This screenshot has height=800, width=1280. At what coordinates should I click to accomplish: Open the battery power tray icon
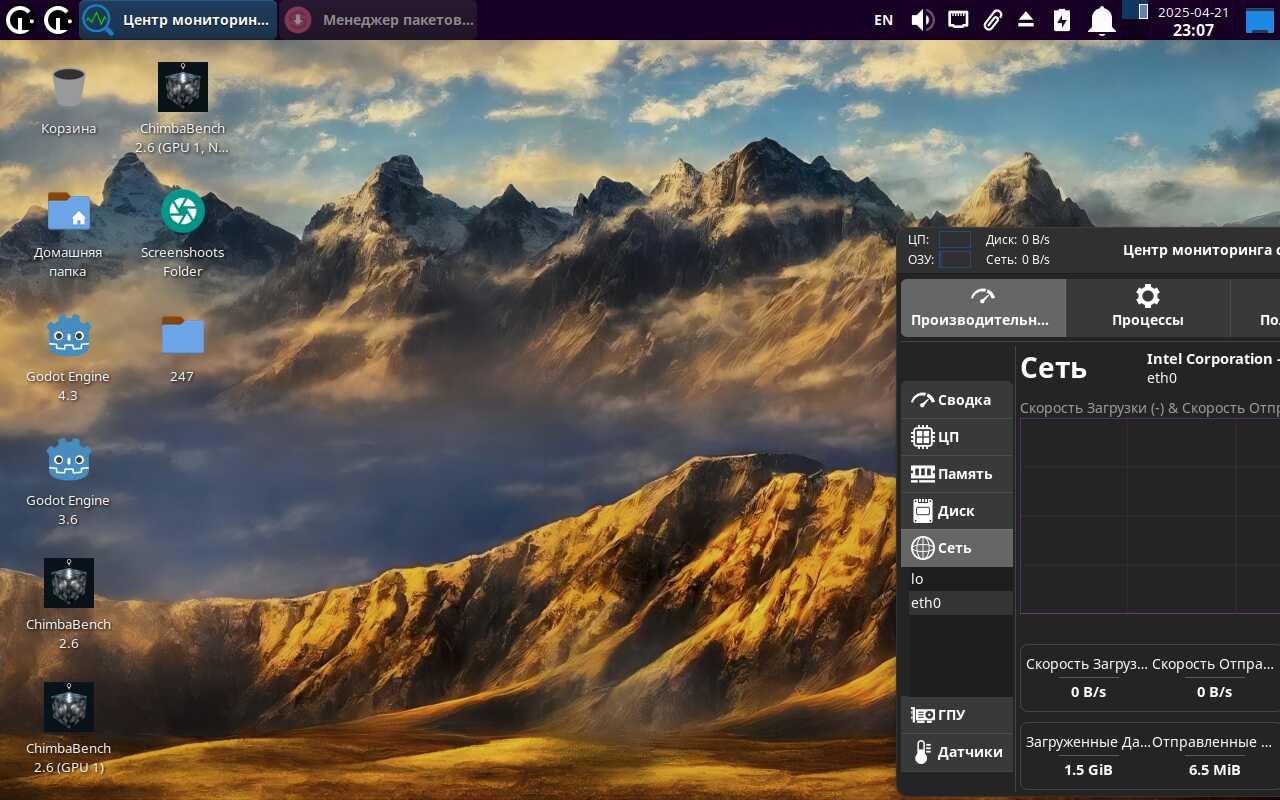click(x=1062, y=19)
